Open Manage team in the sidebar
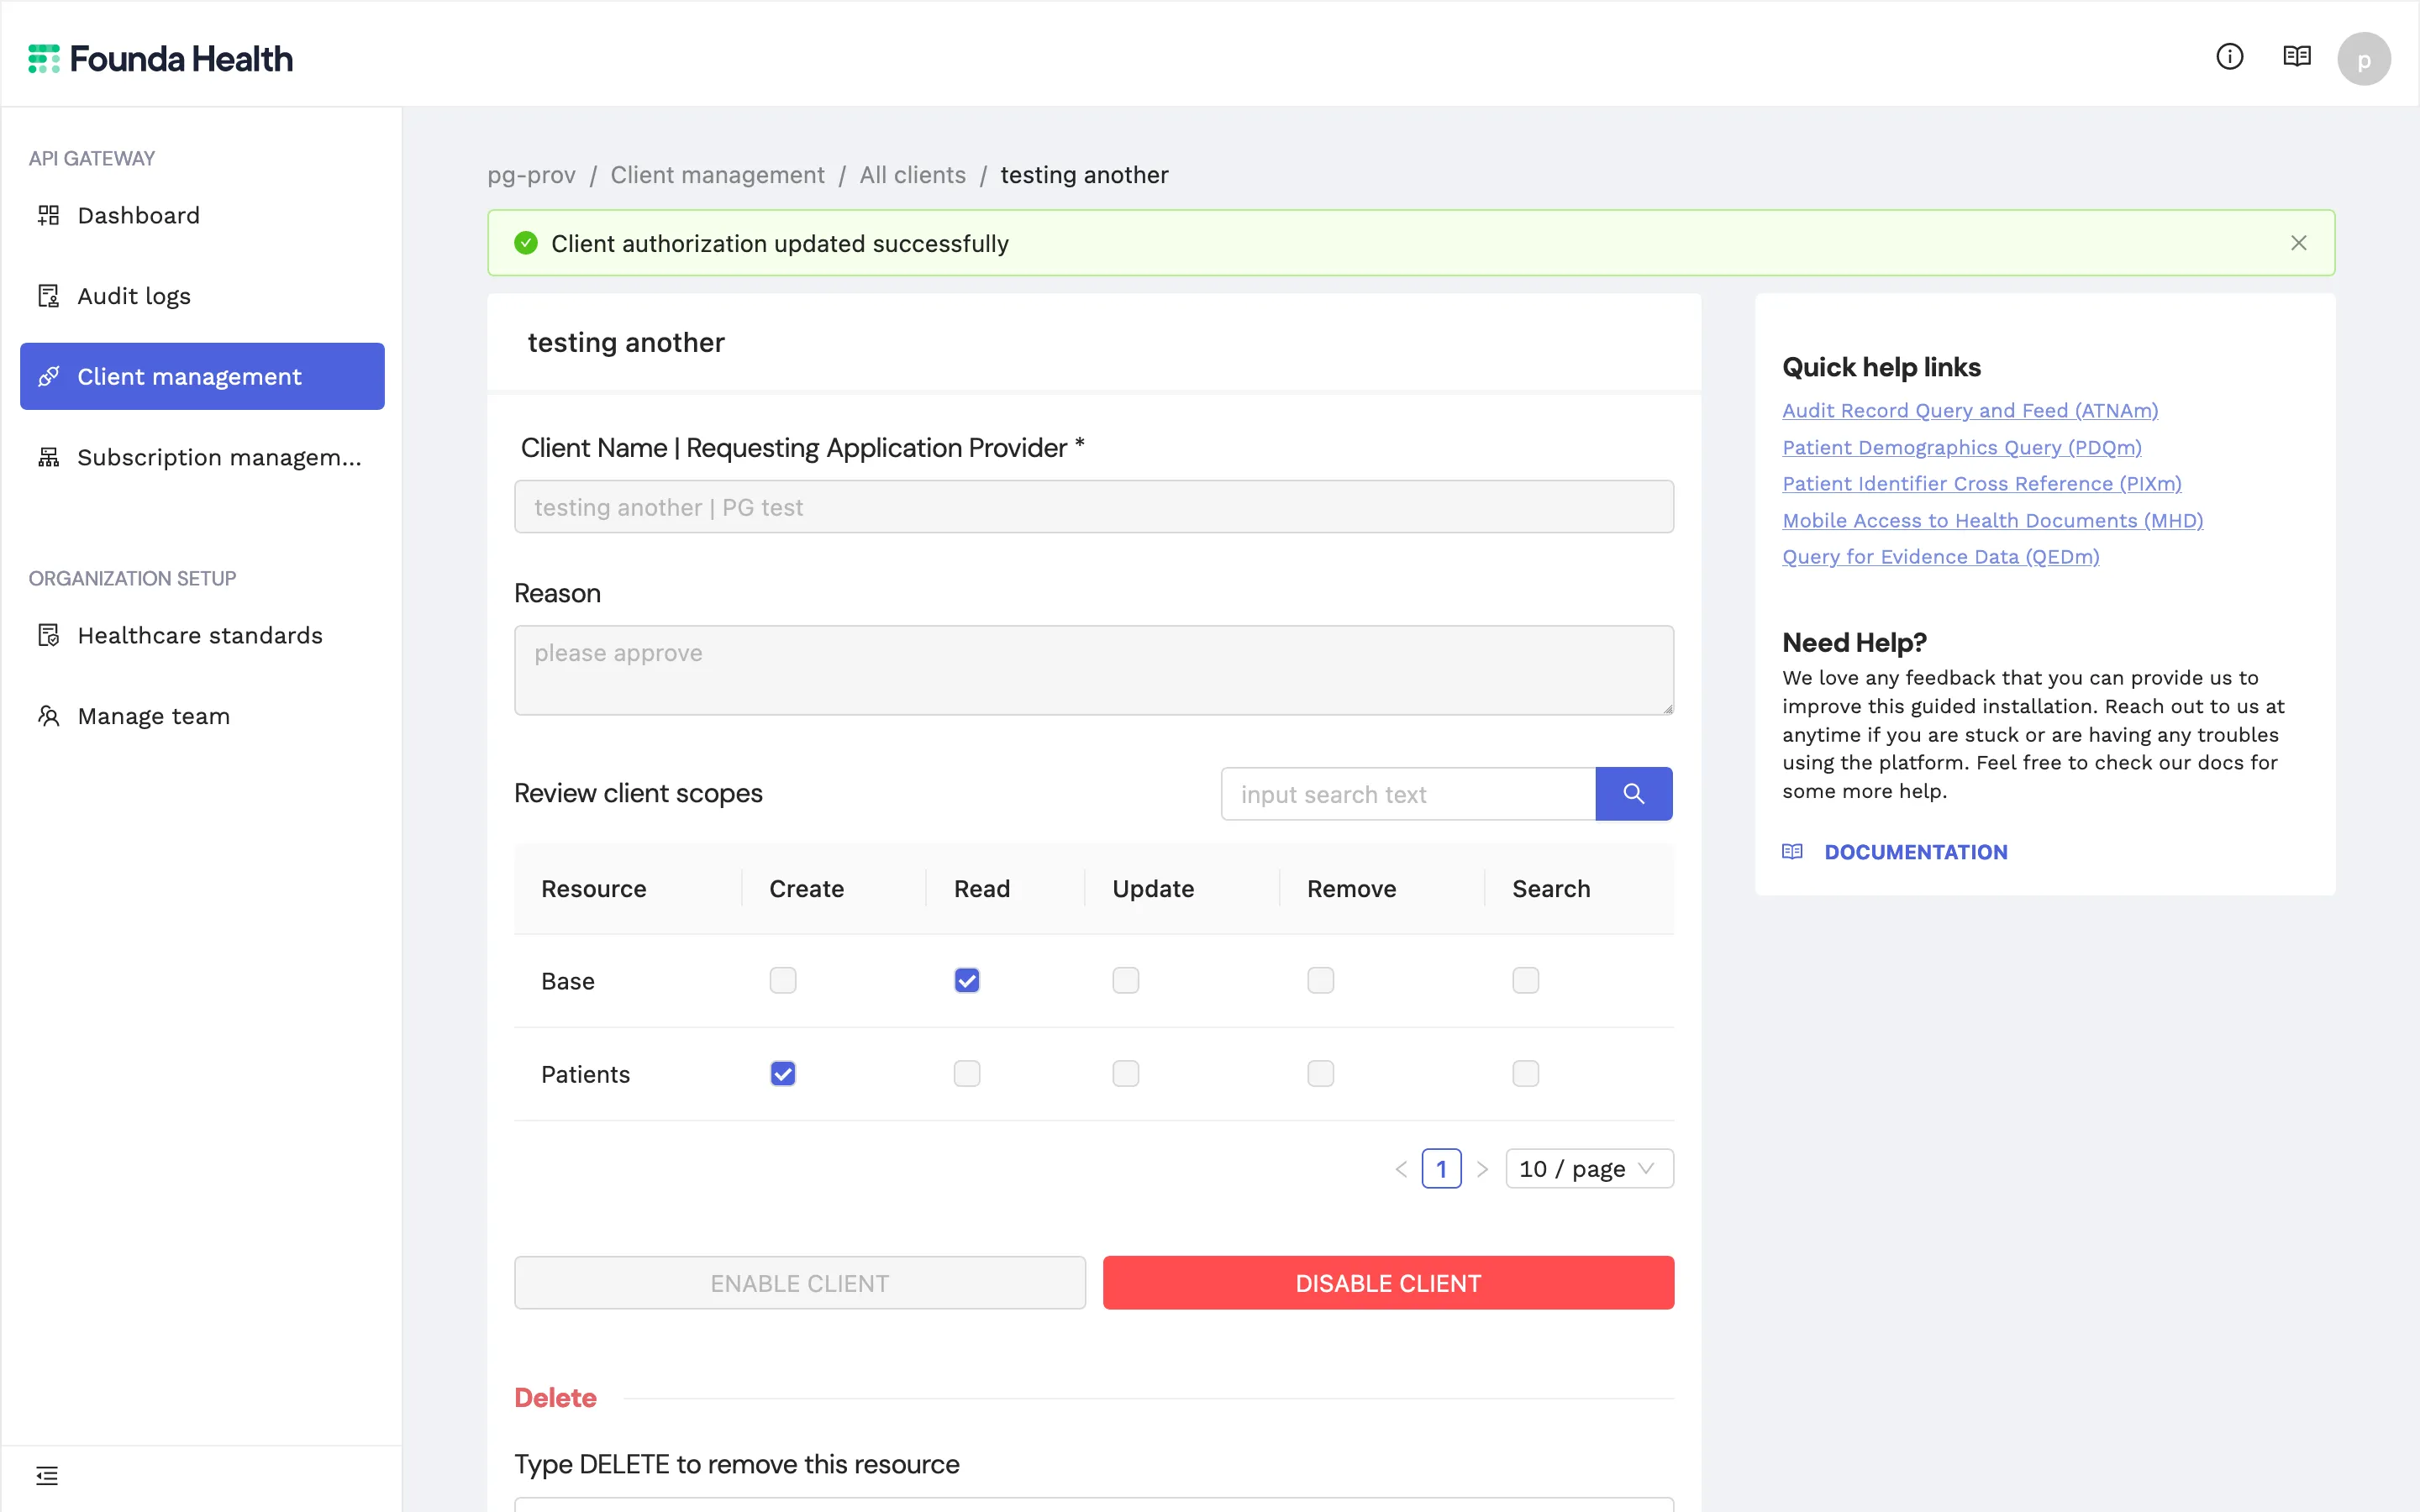 point(202,716)
